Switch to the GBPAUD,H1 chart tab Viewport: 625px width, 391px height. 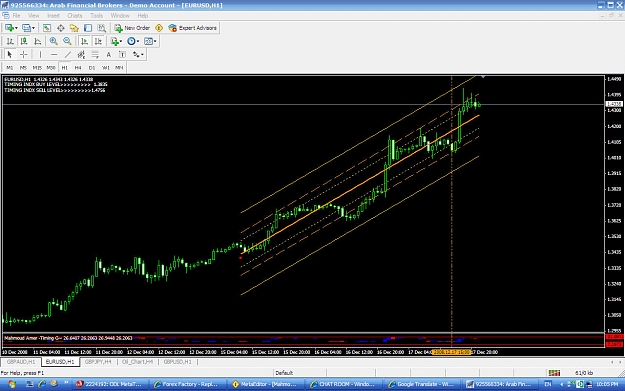click(21, 362)
